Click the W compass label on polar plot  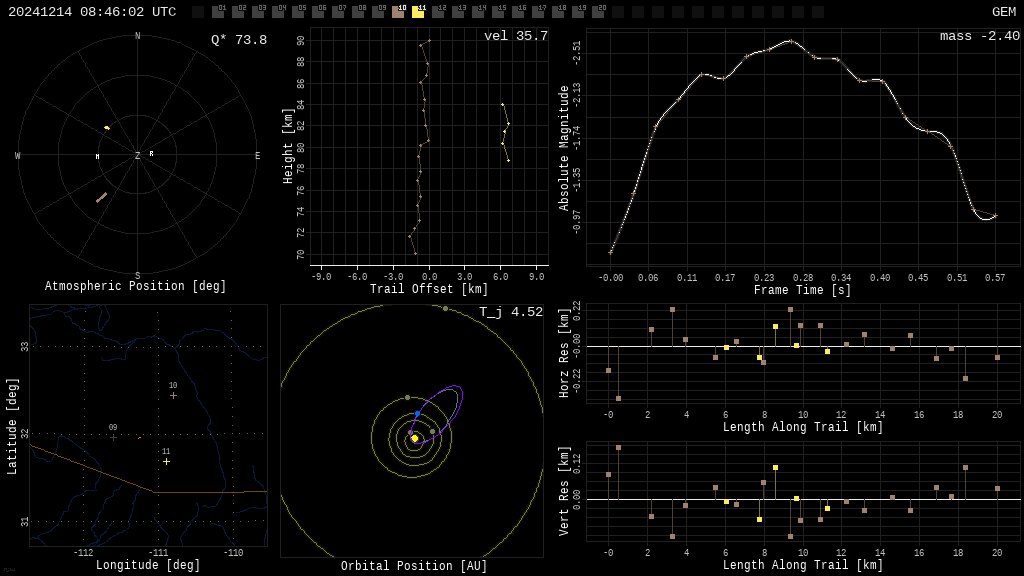pyautogui.click(x=18, y=155)
